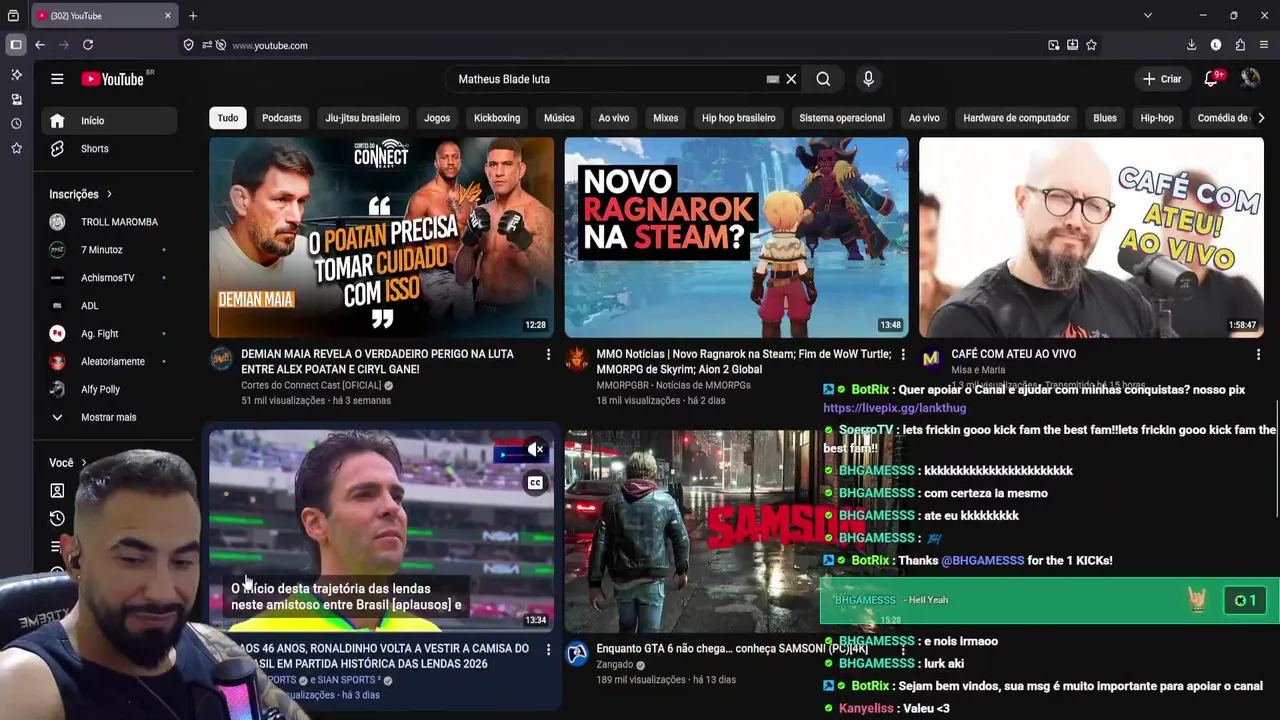Open the more options menu for the Ronaldinho video
This screenshot has width=1280, height=720.
click(548, 650)
